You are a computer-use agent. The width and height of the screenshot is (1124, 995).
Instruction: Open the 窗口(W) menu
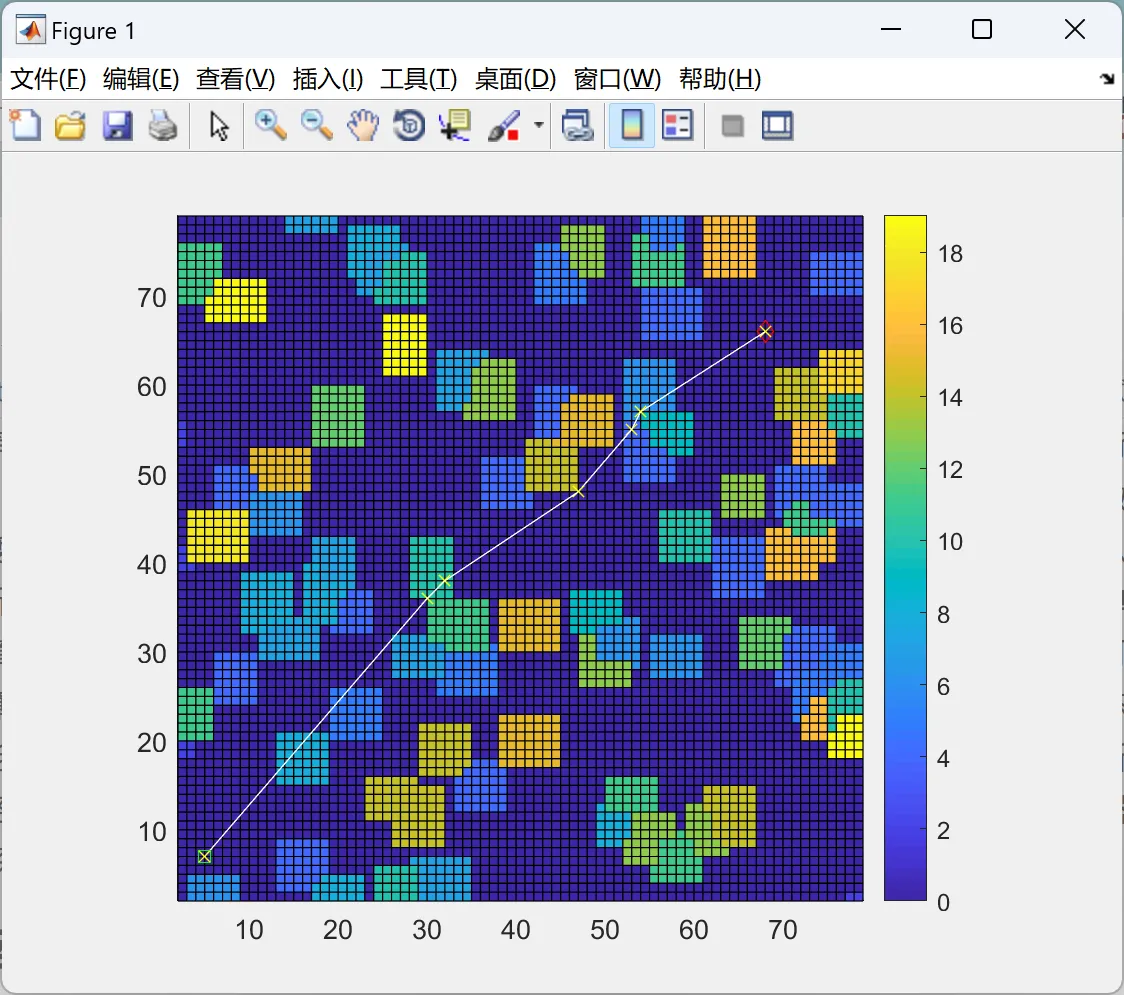617,79
